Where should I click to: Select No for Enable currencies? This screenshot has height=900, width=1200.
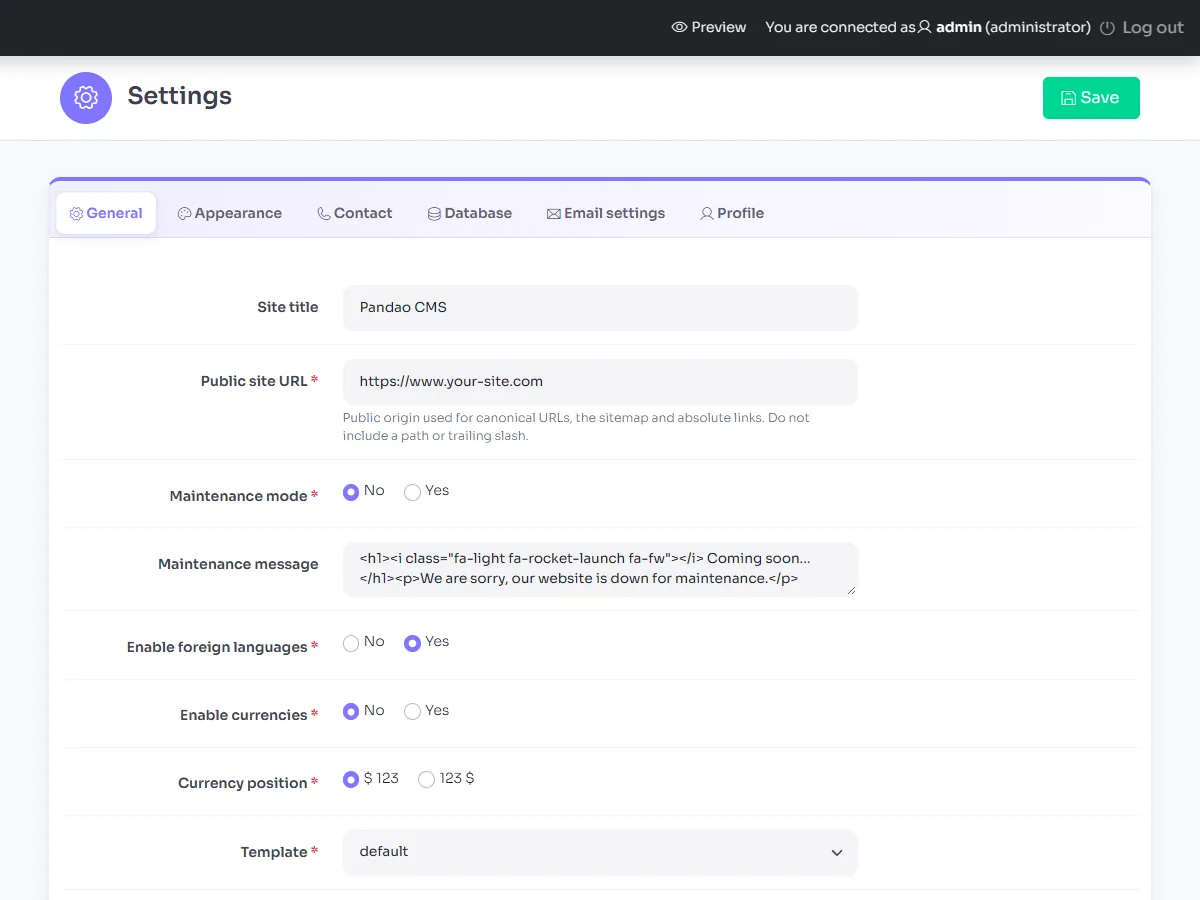click(x=351, y=711)
